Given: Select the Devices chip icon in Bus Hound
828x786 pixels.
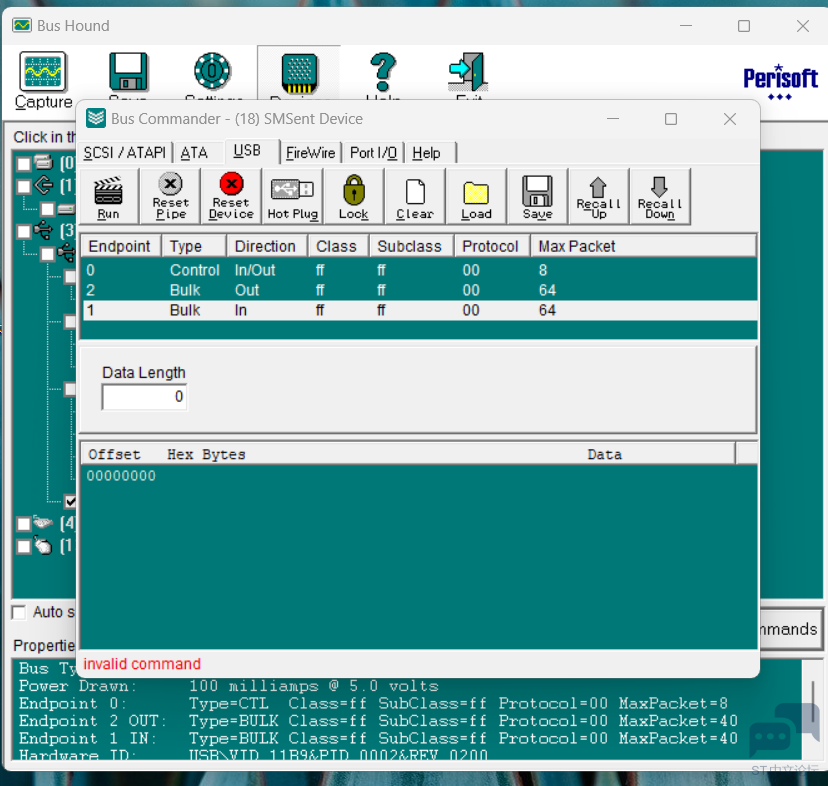Looking at the screenshot, I should coord(299,73).
